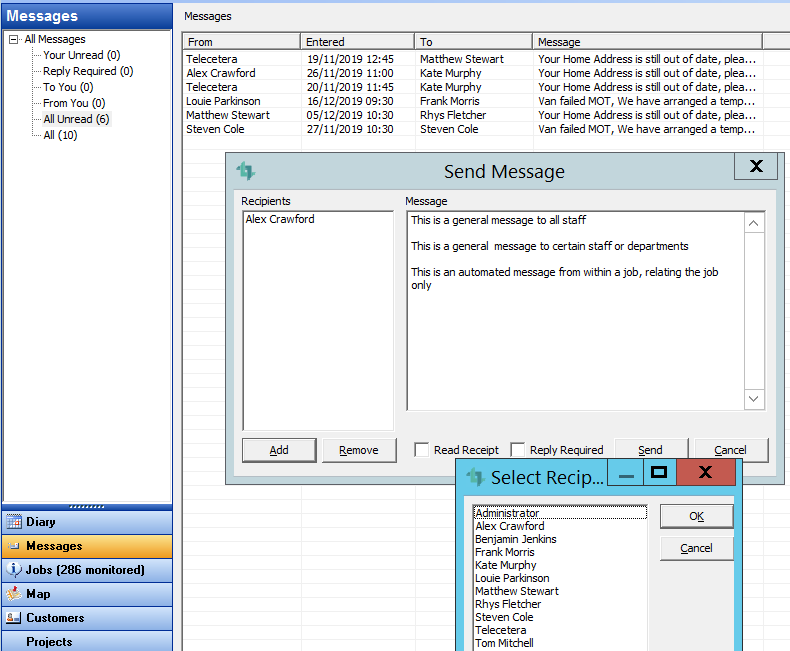The height and width of the screenshot is (651, 790).
Task: Click the Jobs info icon in sidebar
Action: tap(14, 570)
